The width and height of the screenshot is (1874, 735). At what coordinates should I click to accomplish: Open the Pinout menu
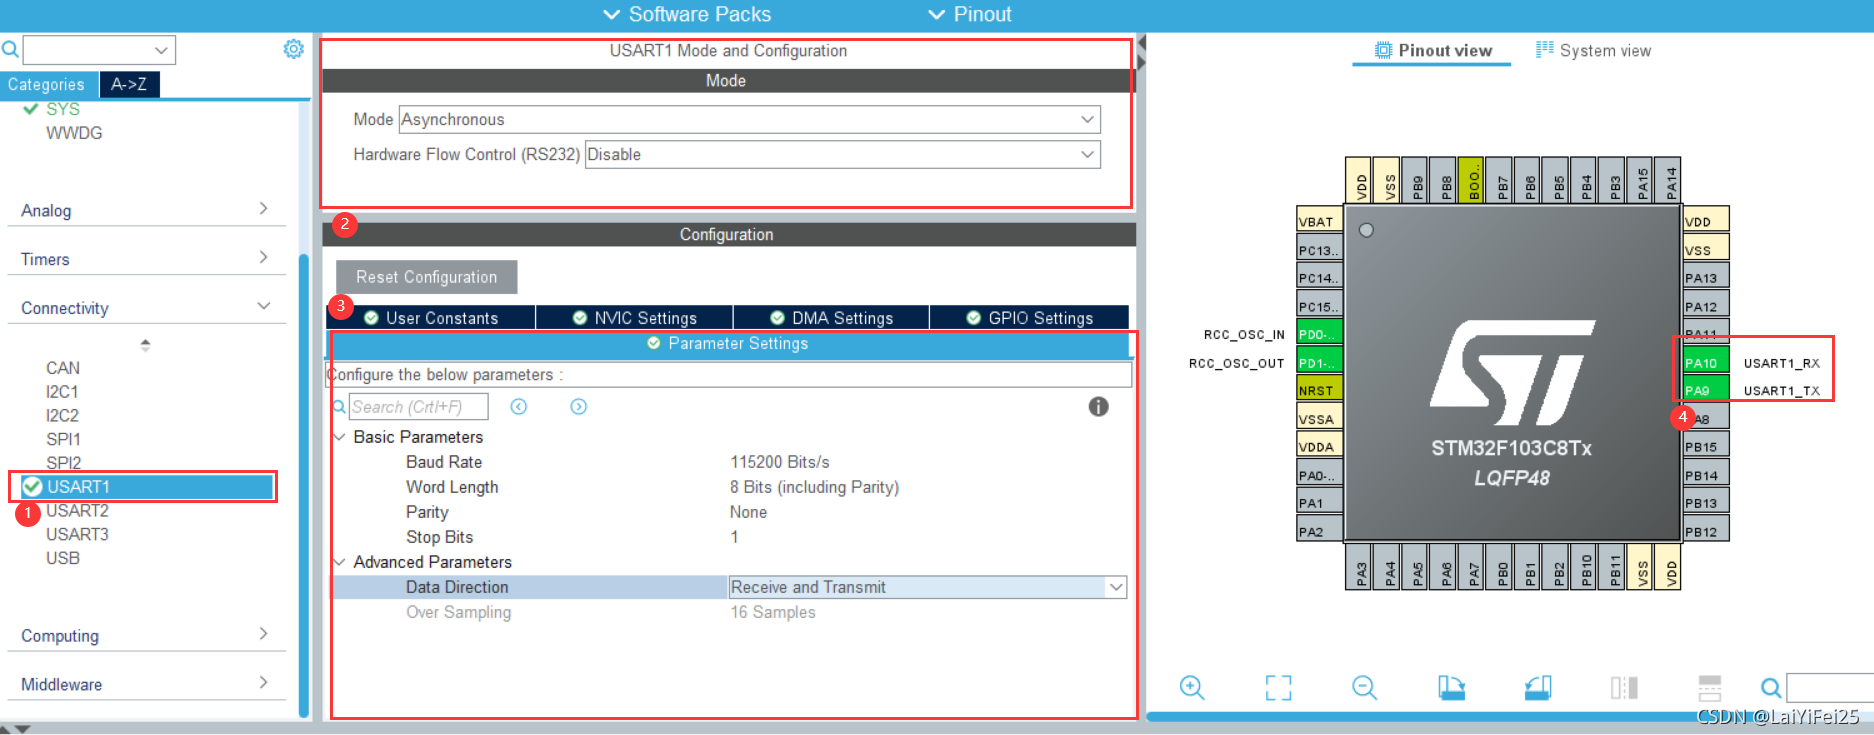pos(970,14)
